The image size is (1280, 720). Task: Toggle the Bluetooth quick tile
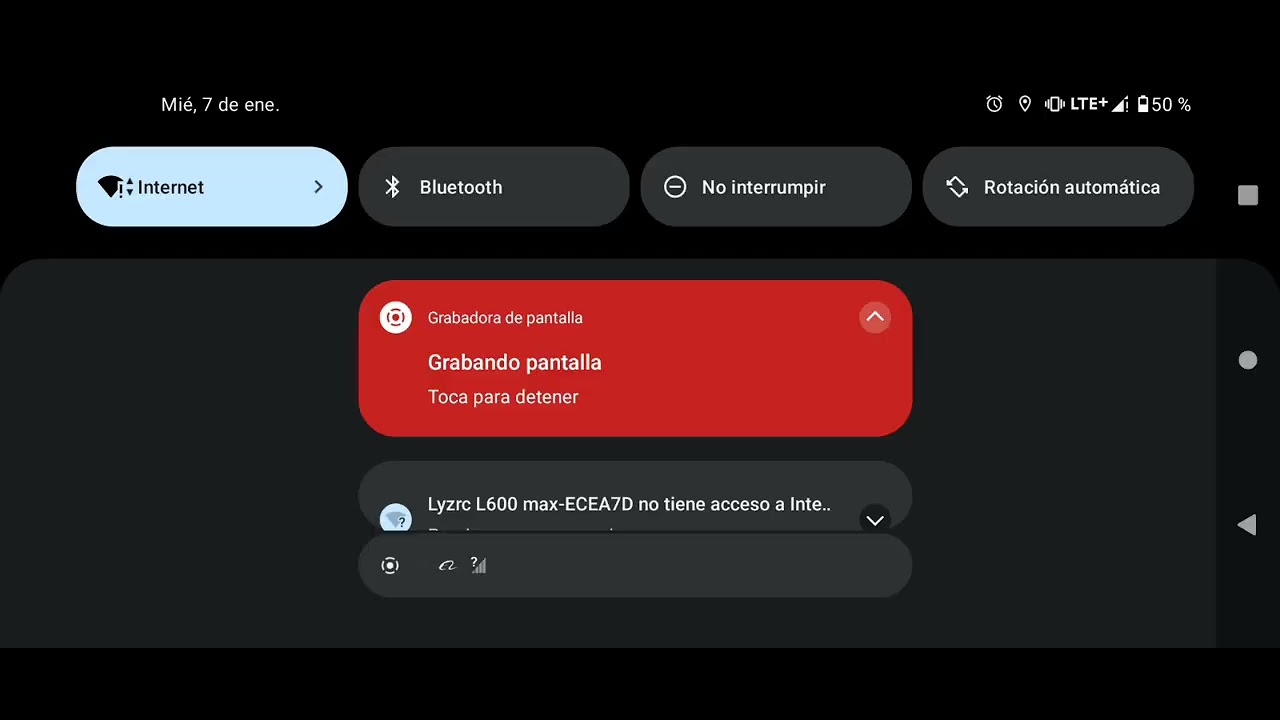pyautogui.click(x=494, y=187)
